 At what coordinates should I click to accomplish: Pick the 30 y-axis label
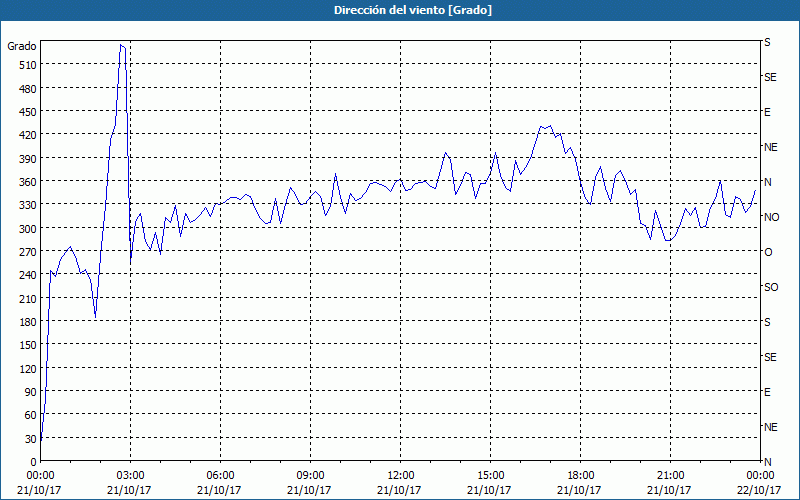(x=31, y=439)
